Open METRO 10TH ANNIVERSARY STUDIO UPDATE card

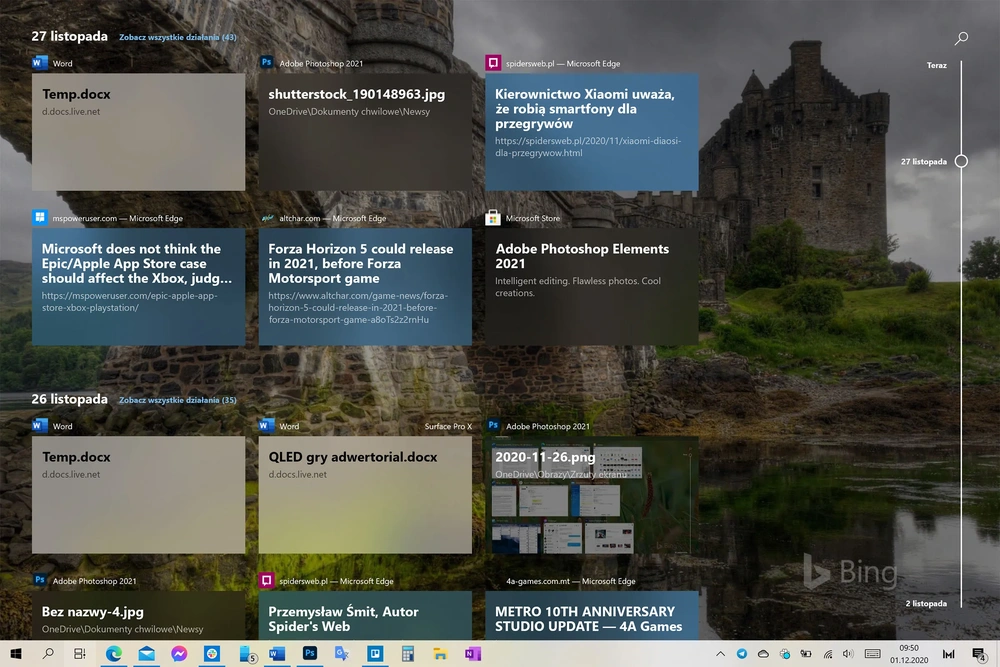click(x=592, y=615)
